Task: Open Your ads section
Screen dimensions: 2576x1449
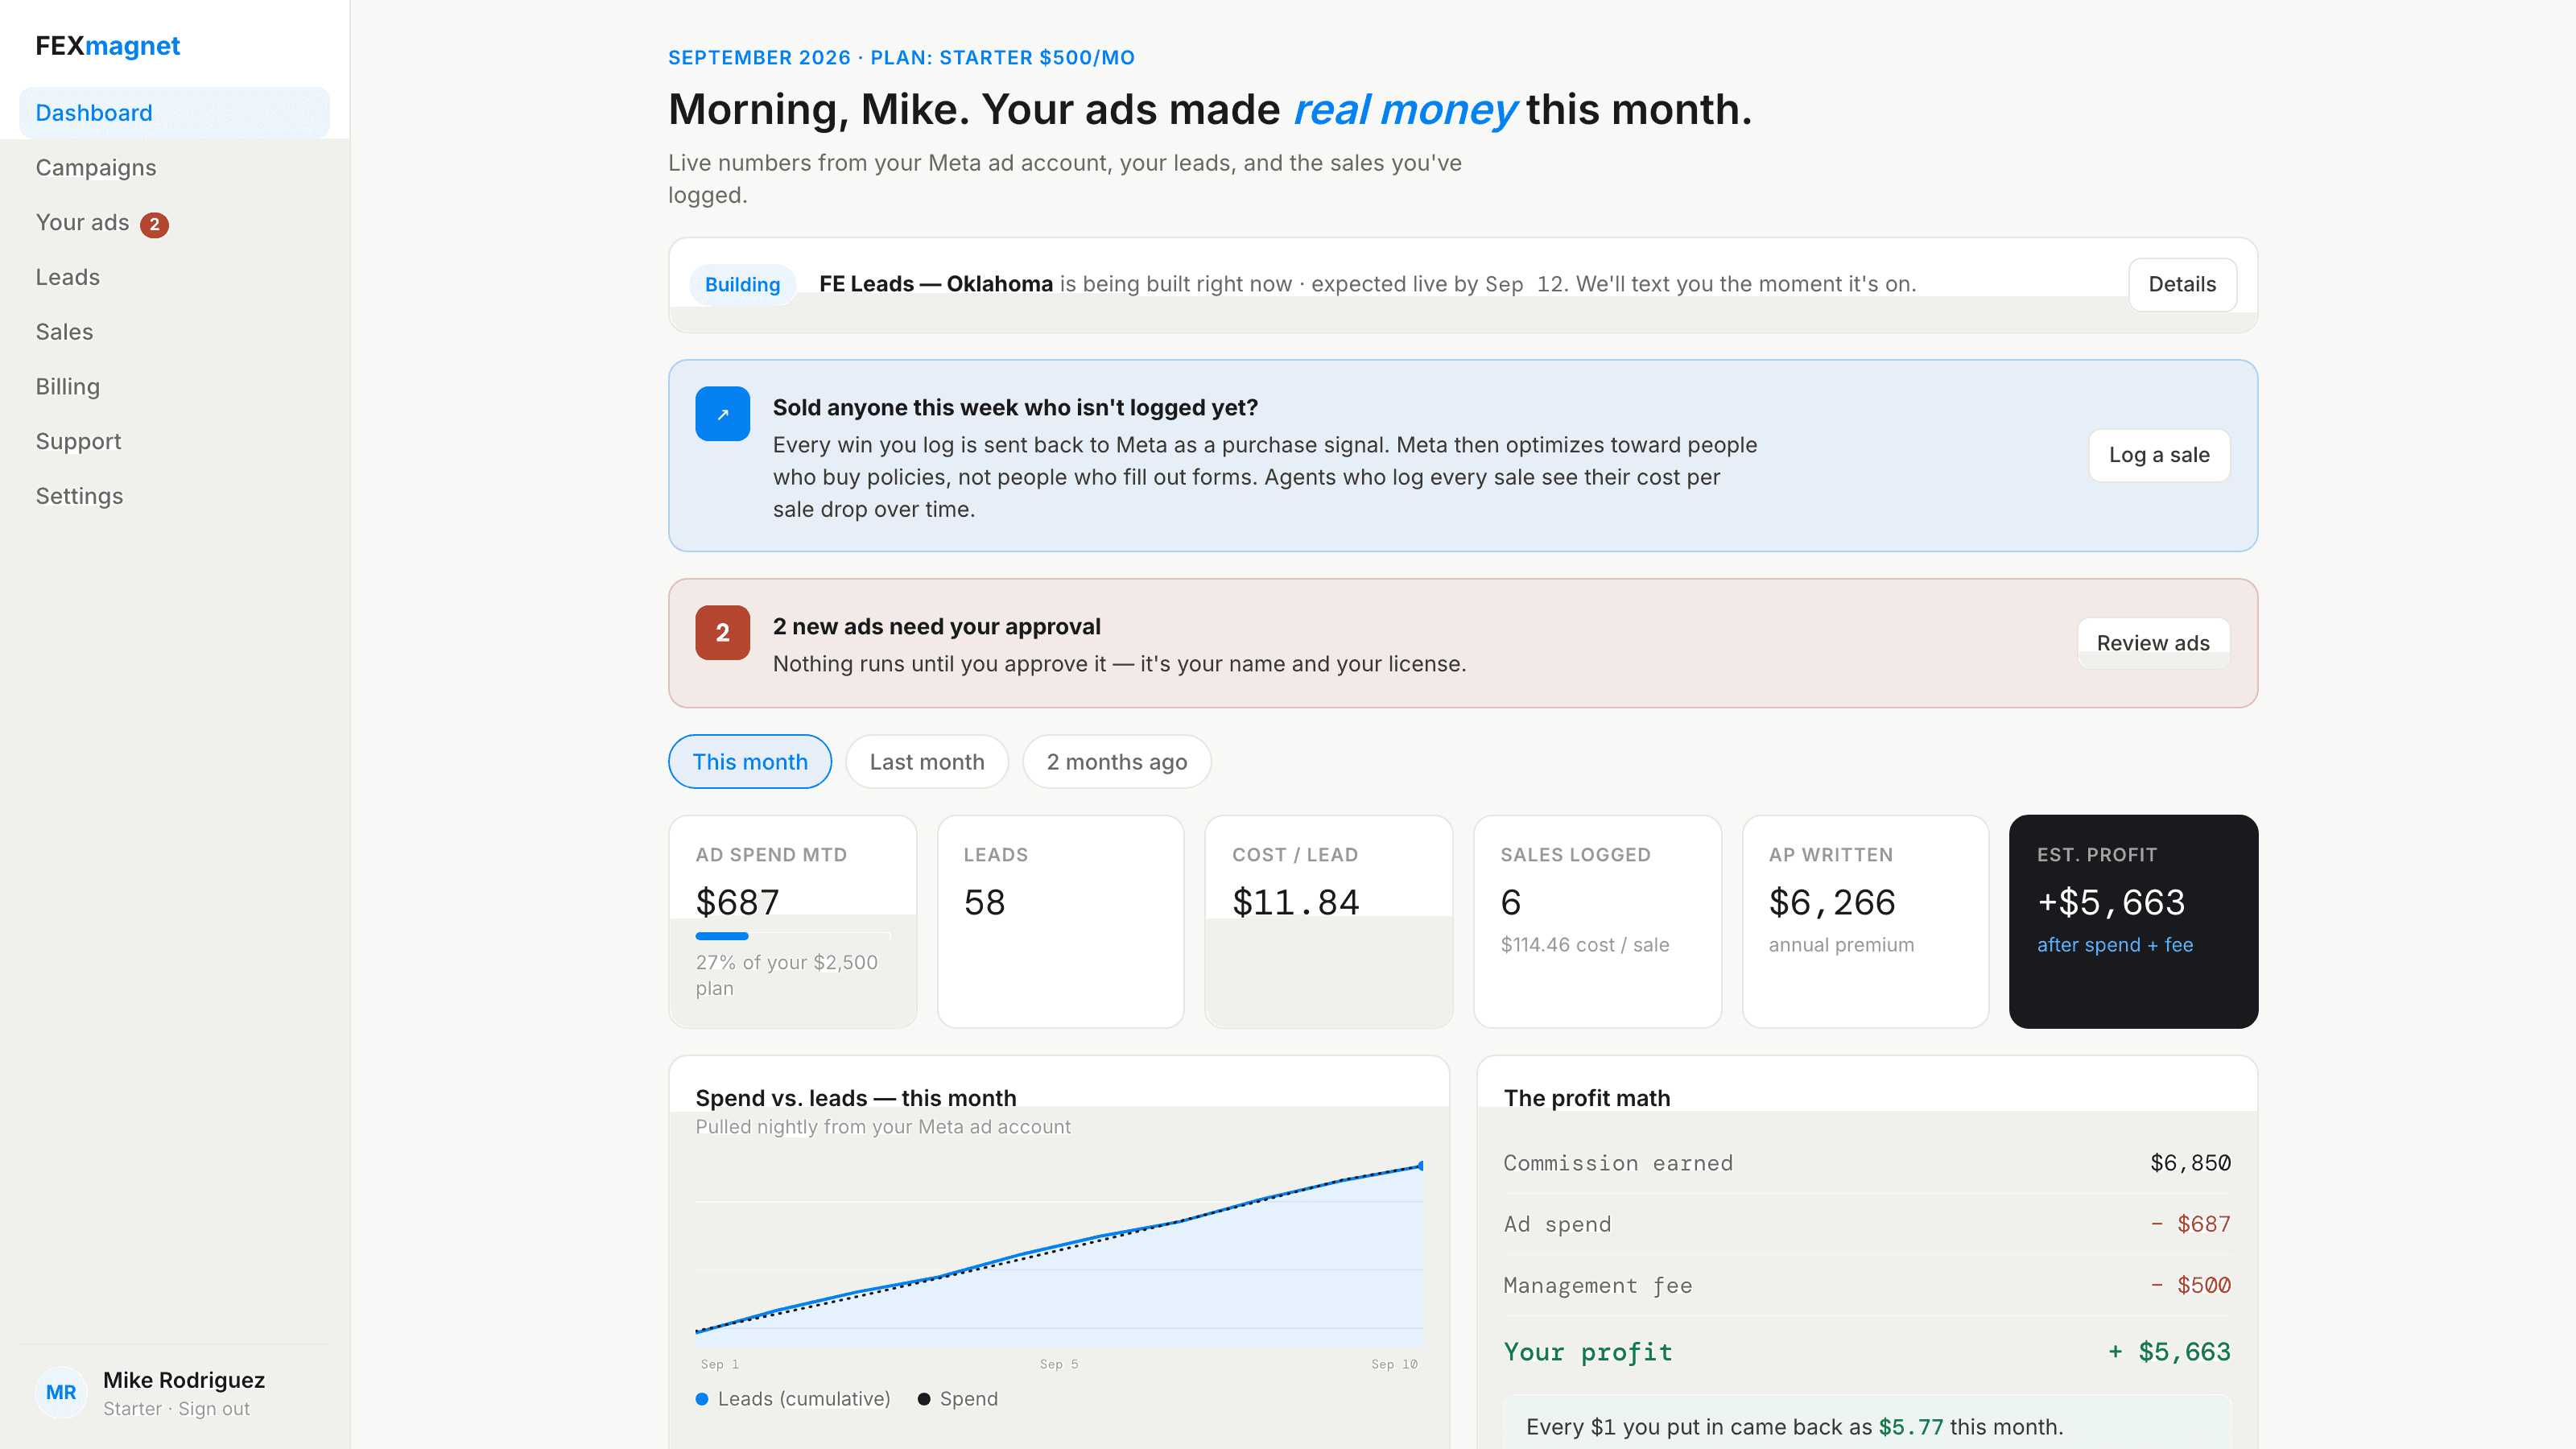Action: point(83,222)
